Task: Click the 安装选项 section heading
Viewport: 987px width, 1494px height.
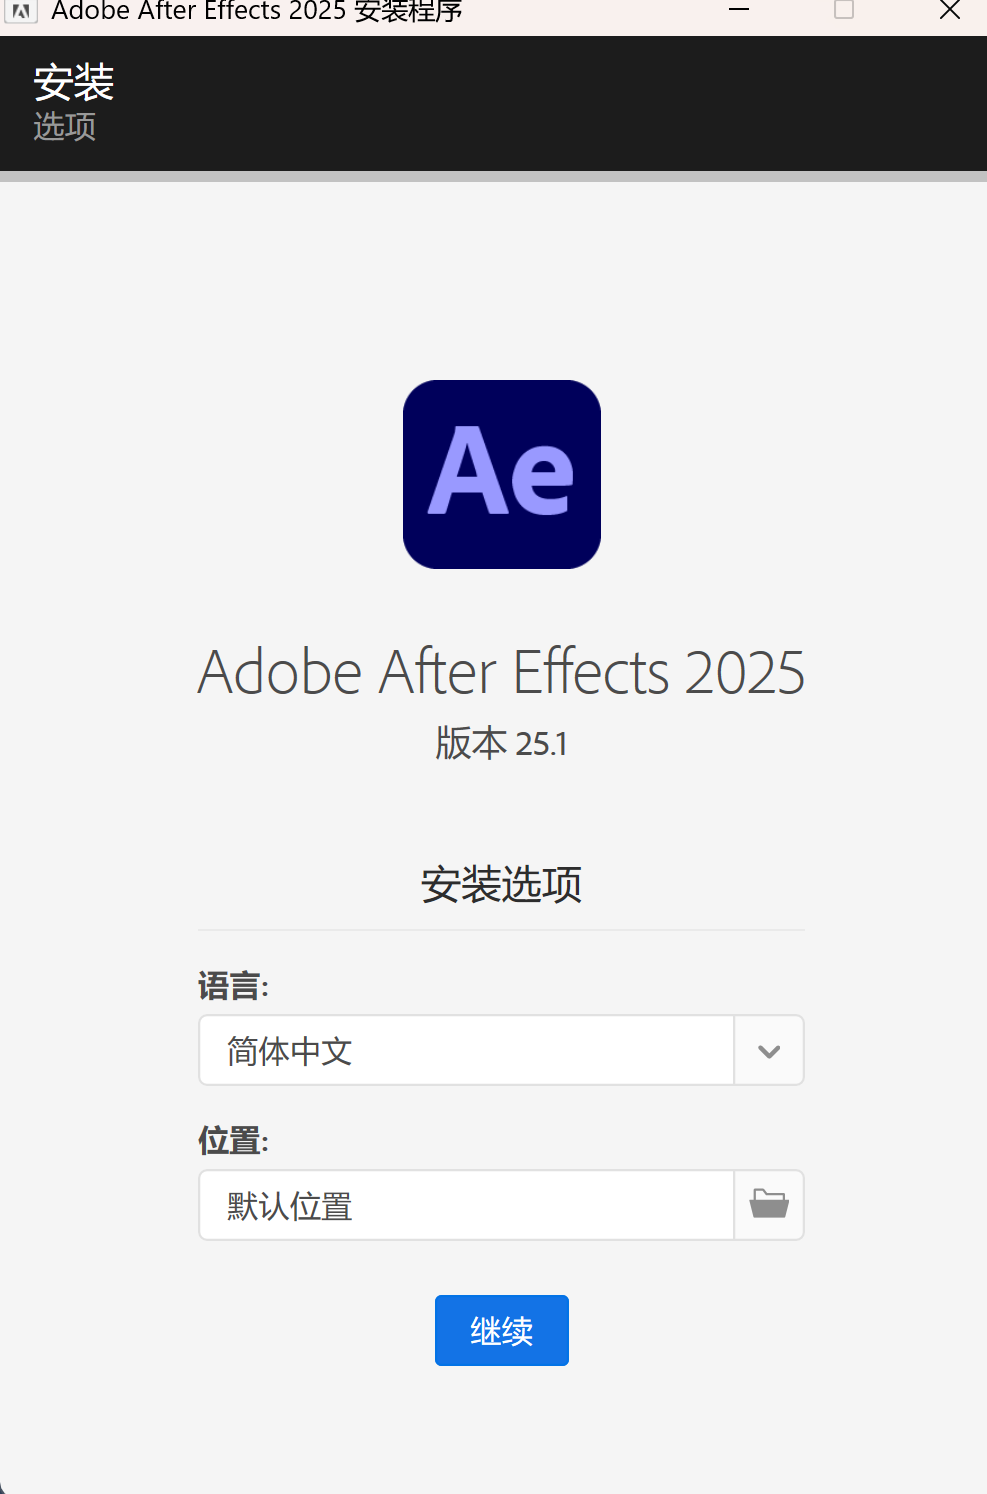Action: [x=501, y=885]
